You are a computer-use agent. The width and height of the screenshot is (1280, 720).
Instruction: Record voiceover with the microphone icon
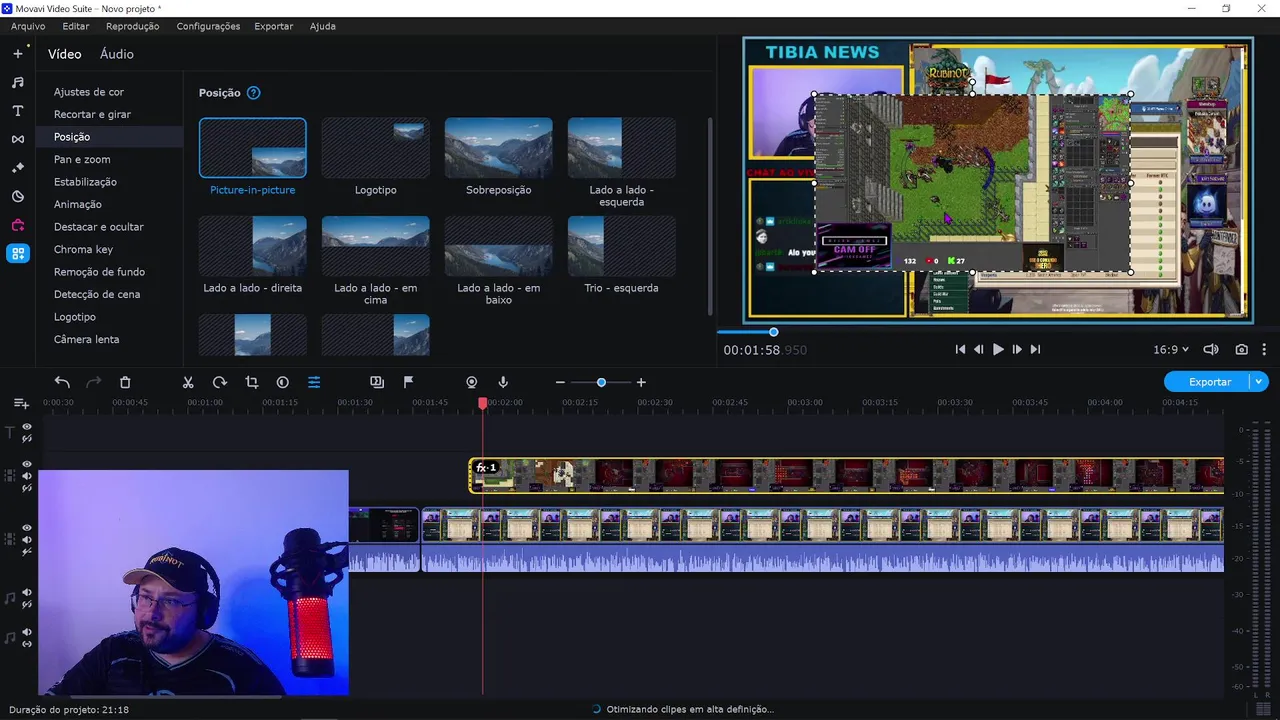503,382
